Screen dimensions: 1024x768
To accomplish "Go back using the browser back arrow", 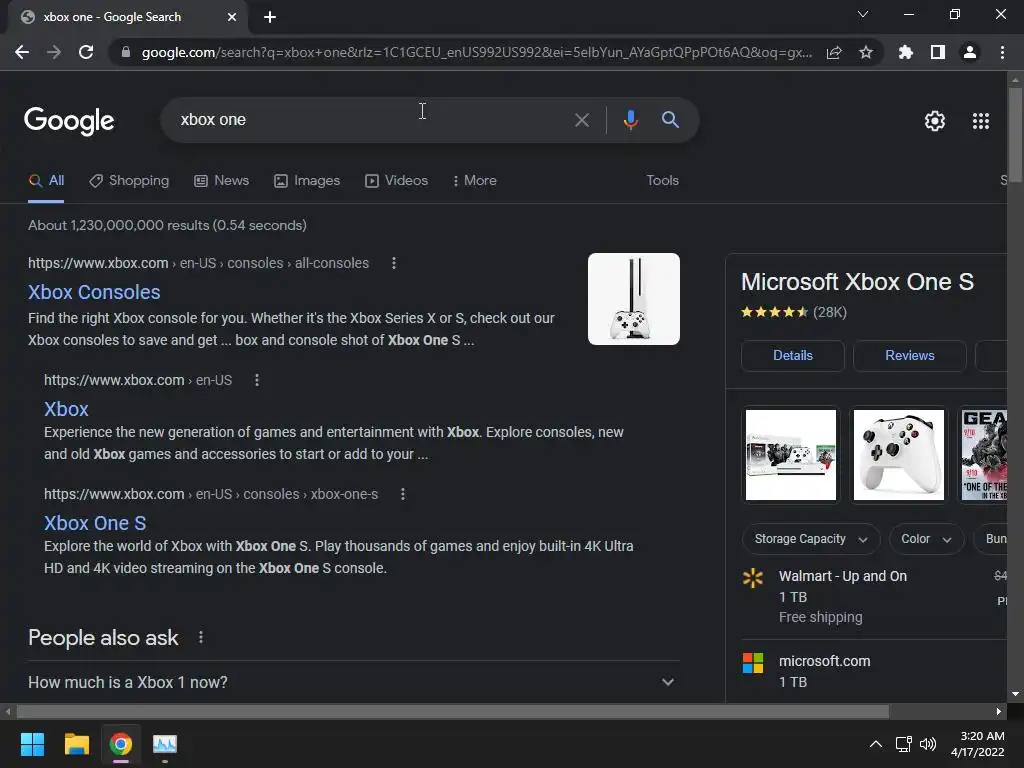I will click(x=22, y=52).
